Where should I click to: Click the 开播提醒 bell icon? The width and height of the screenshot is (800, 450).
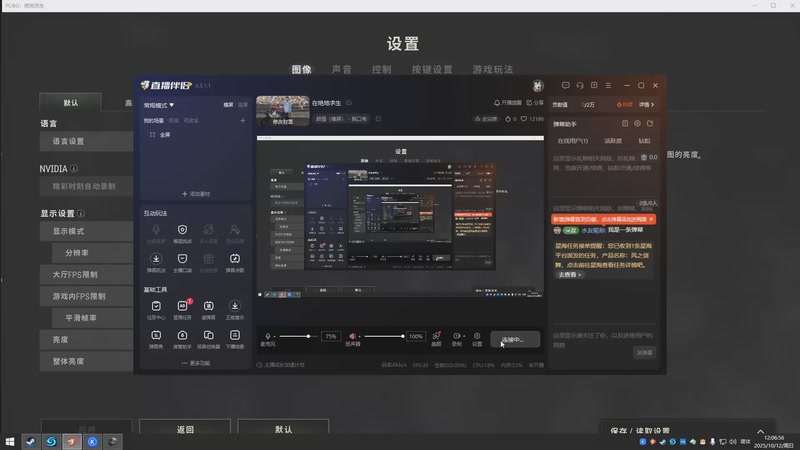click(508, 103)
